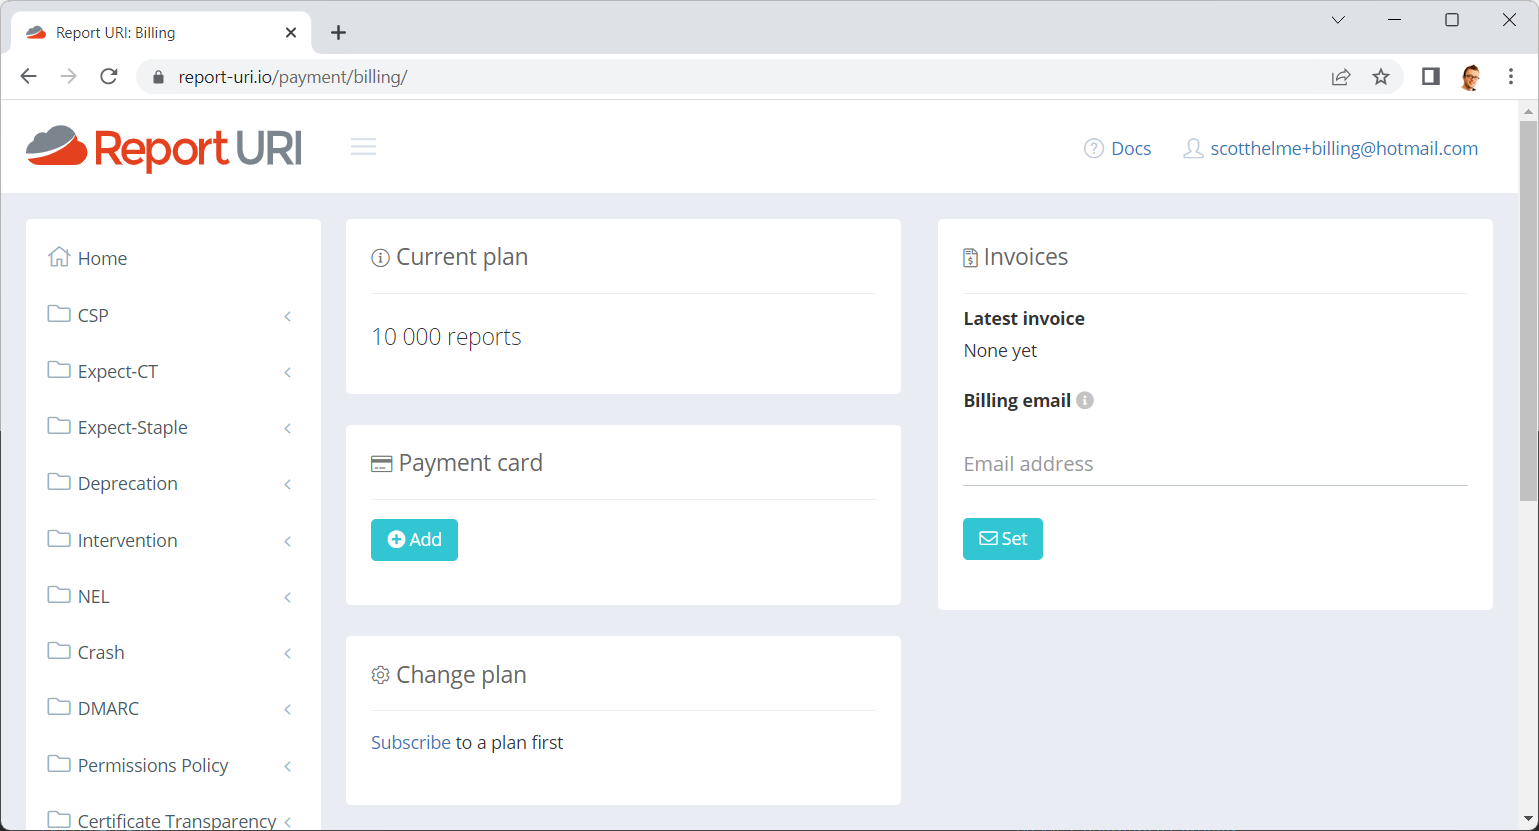The width and height of the screenshot is (1539, 831).
Task: Open the Chrome profile avatar
Action: (x=1470, y=77)
